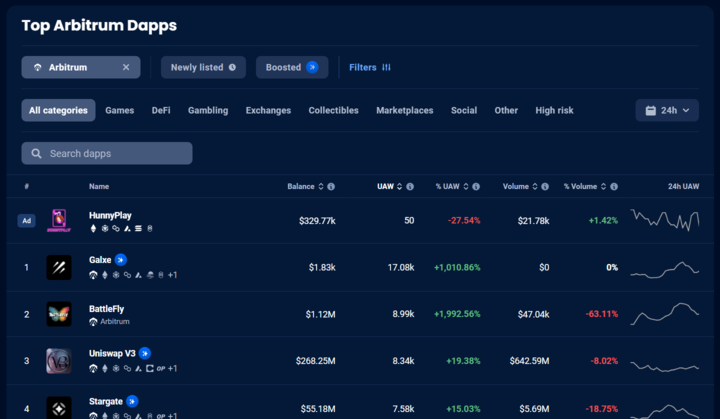Open the Stargate dapp logo
The height and width of the screenshot is (419, 720).
tap(59, 408)
